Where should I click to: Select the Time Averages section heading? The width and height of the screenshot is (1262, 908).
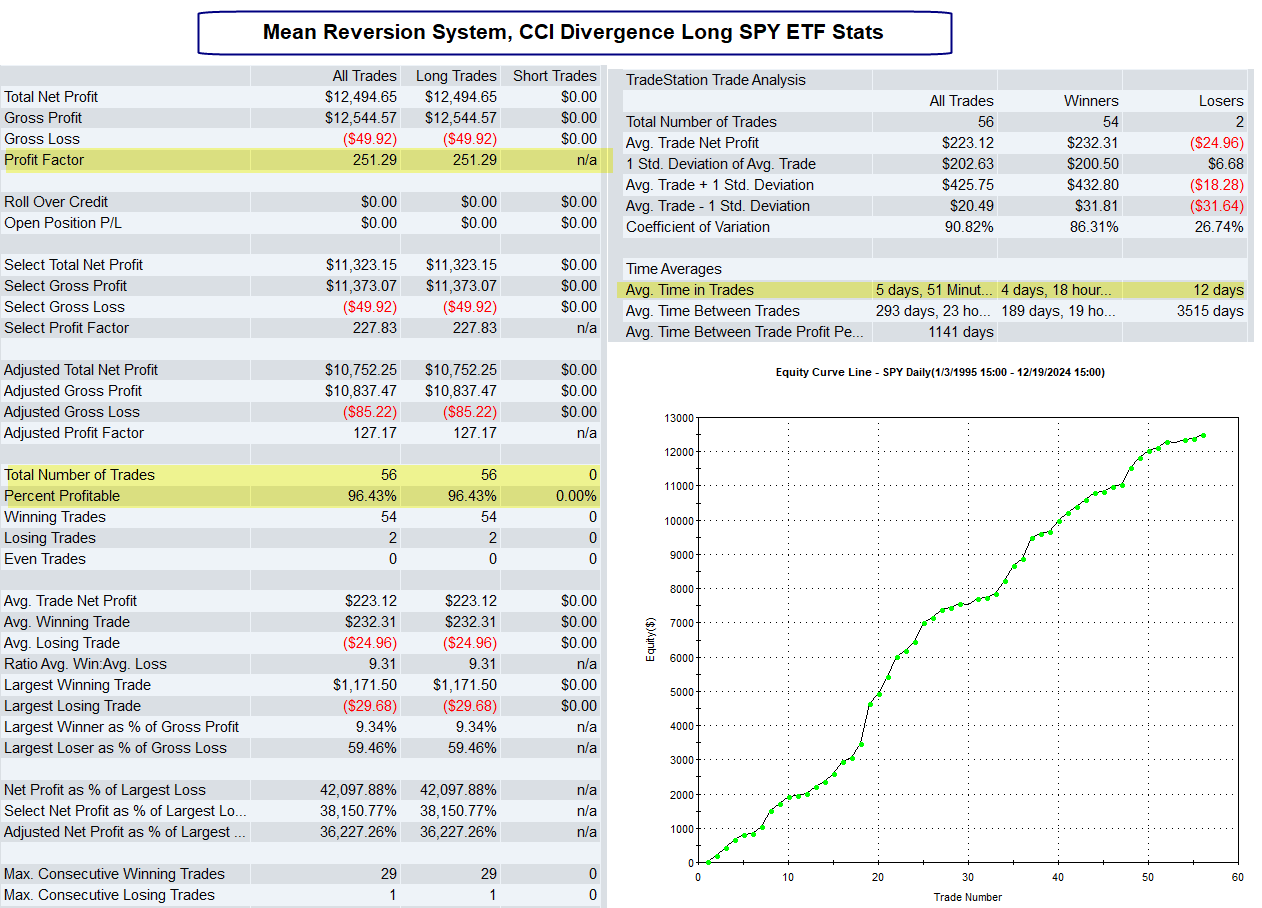(x=673, y=269)
